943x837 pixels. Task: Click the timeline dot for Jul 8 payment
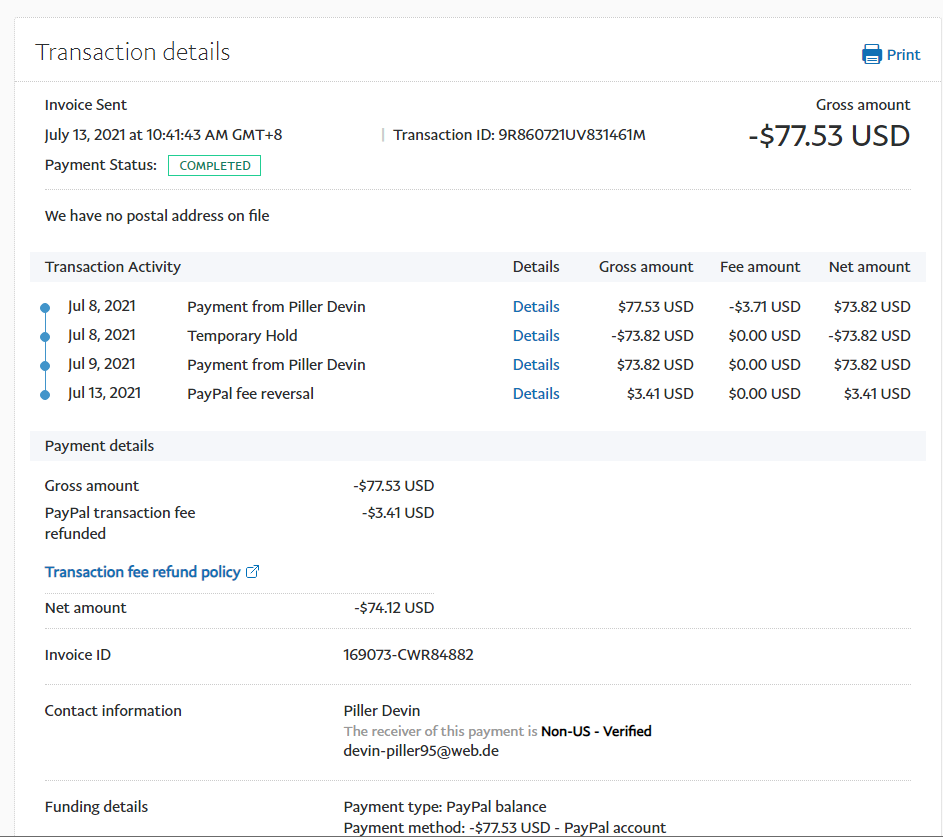[45, 308]
